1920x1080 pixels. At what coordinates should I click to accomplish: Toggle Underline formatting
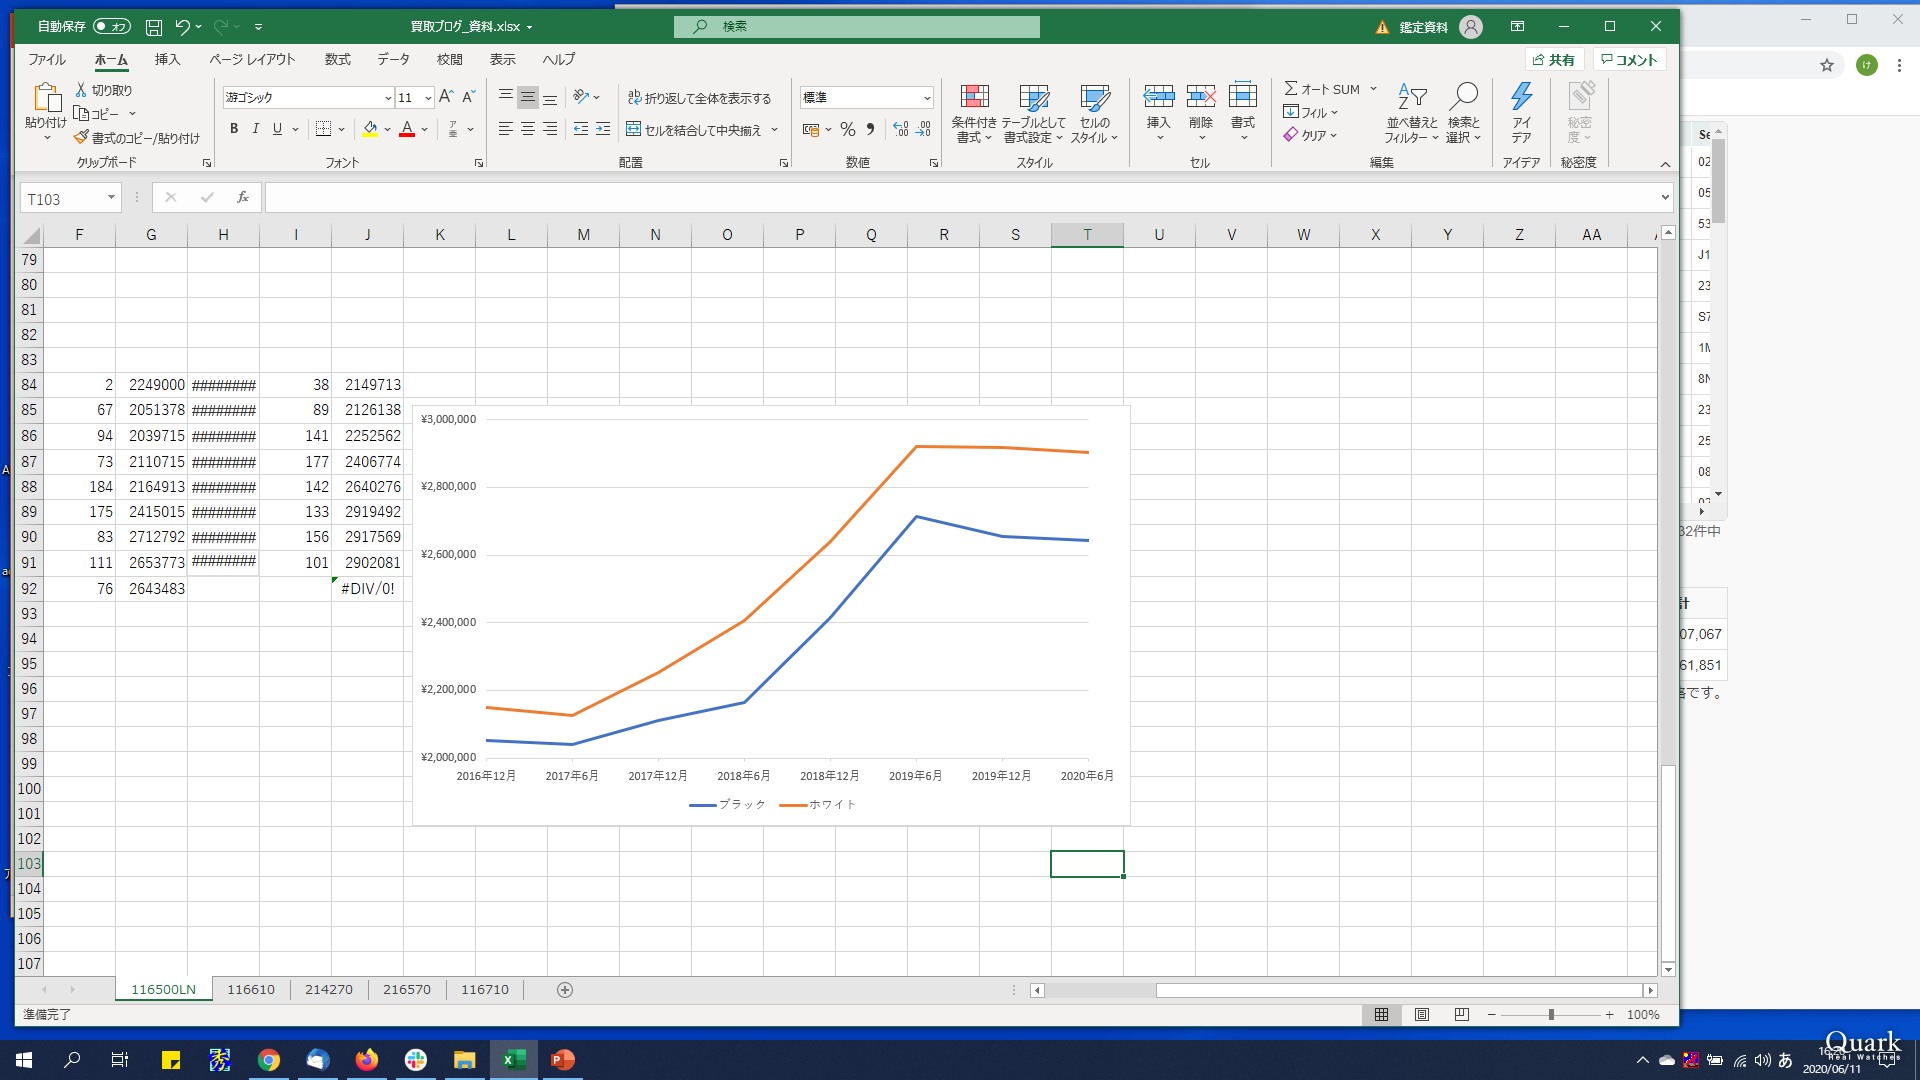click(x=277, y=129)
